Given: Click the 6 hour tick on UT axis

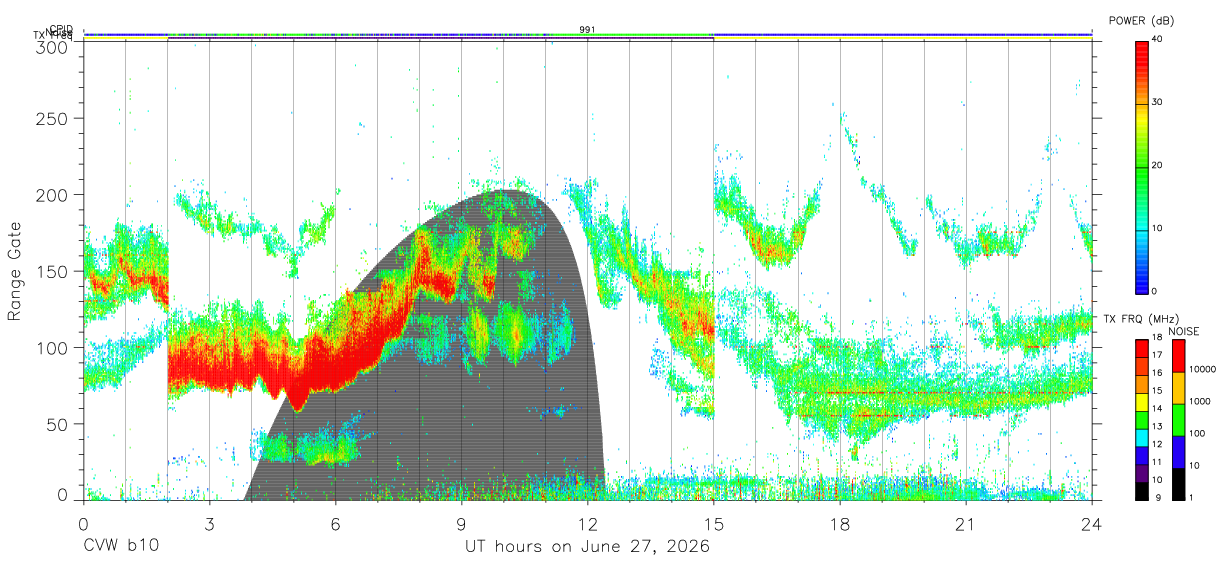Looking at the screenshot, I should point(335,523).
